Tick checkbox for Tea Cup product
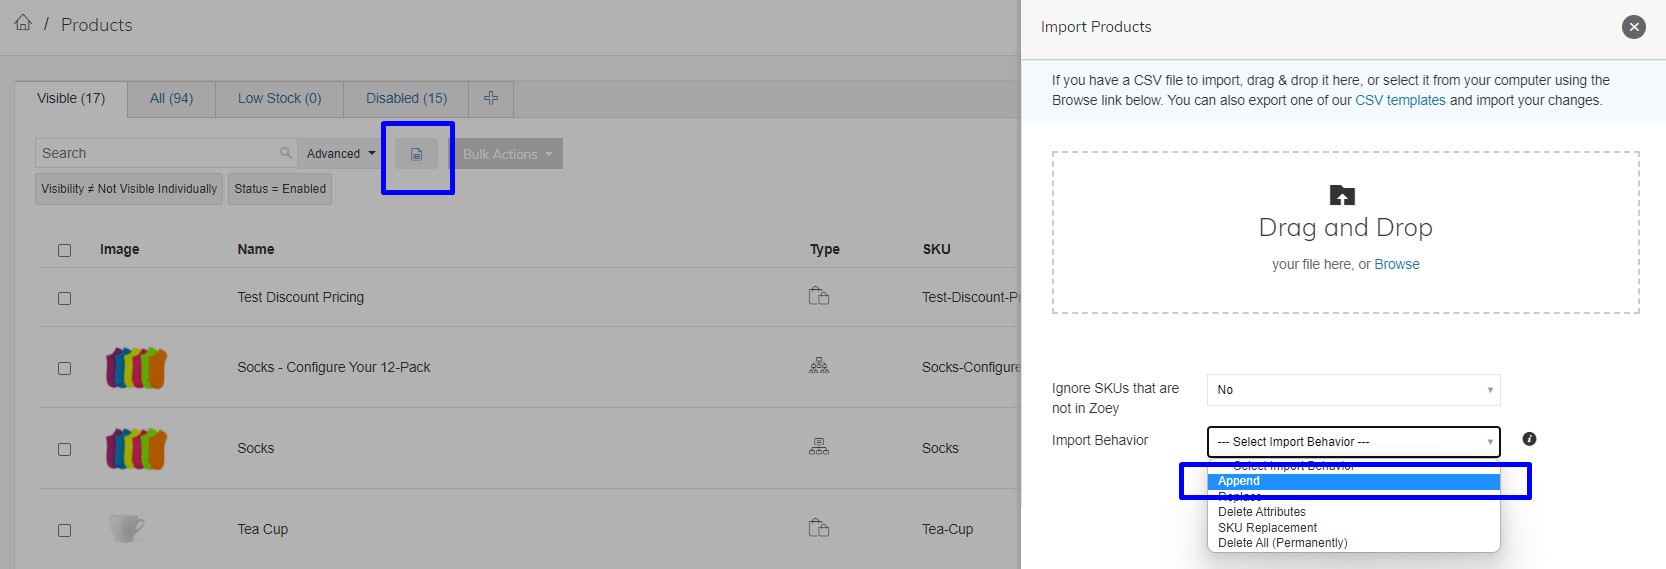The width and height of the screenshot is (1666, 569). click(65, 530)
